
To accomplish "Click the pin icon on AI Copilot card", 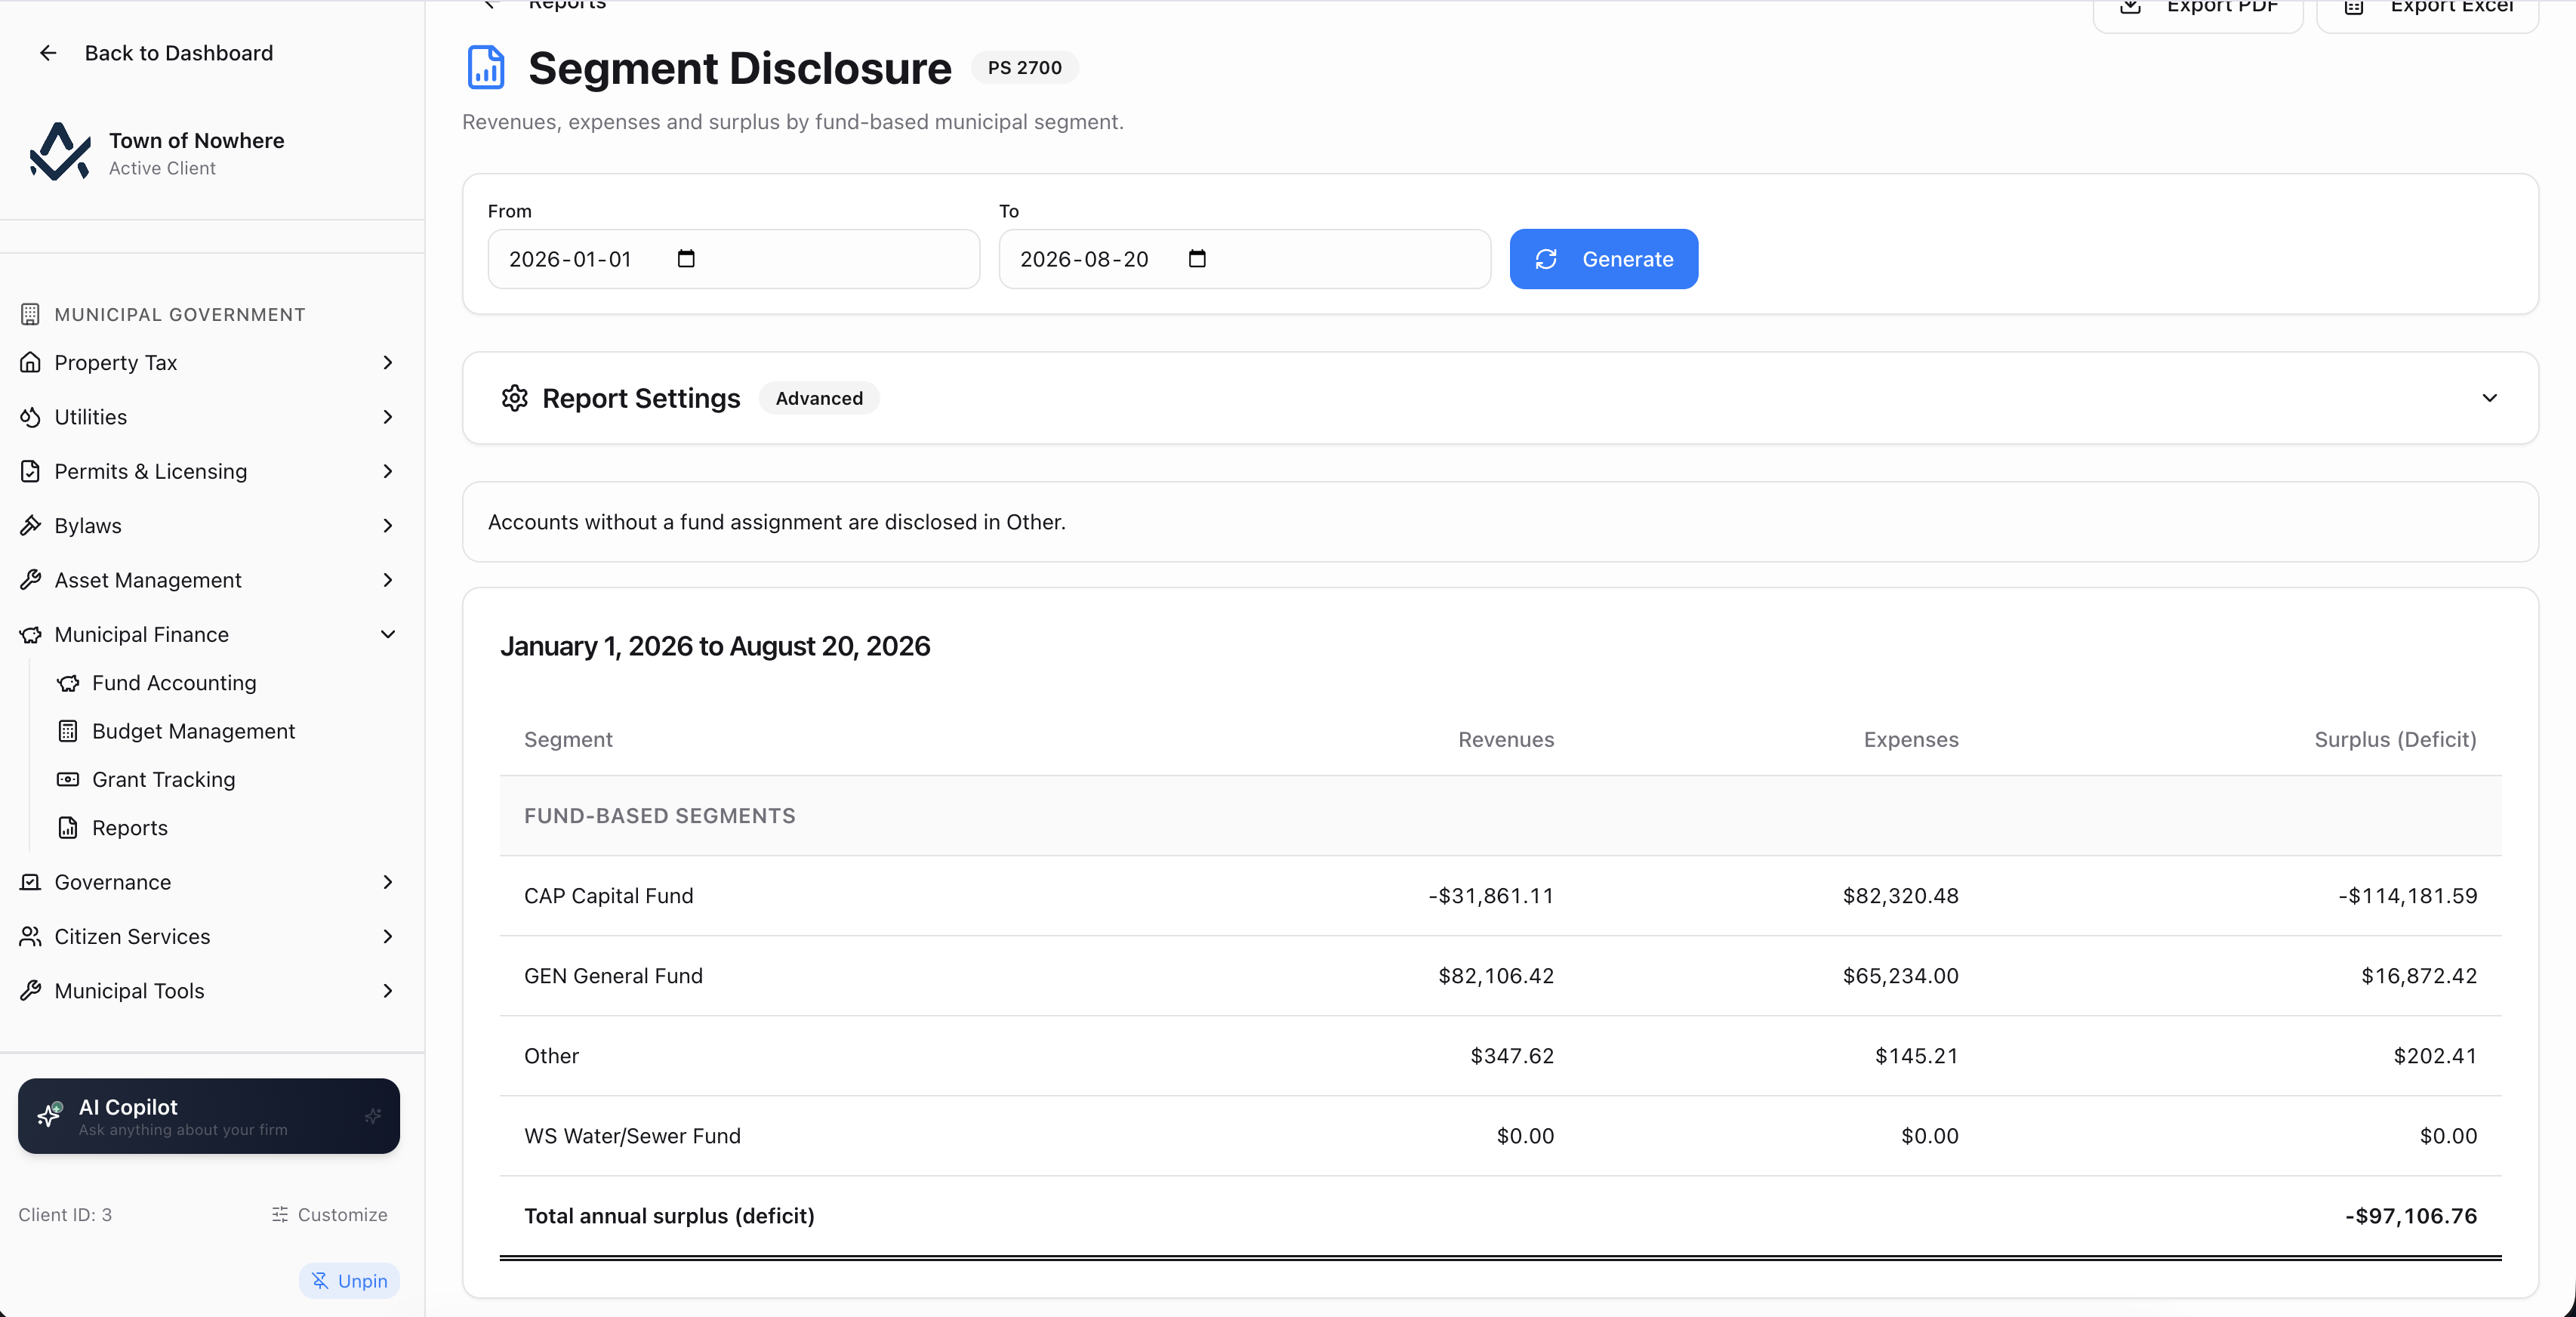I will 373,1115.
